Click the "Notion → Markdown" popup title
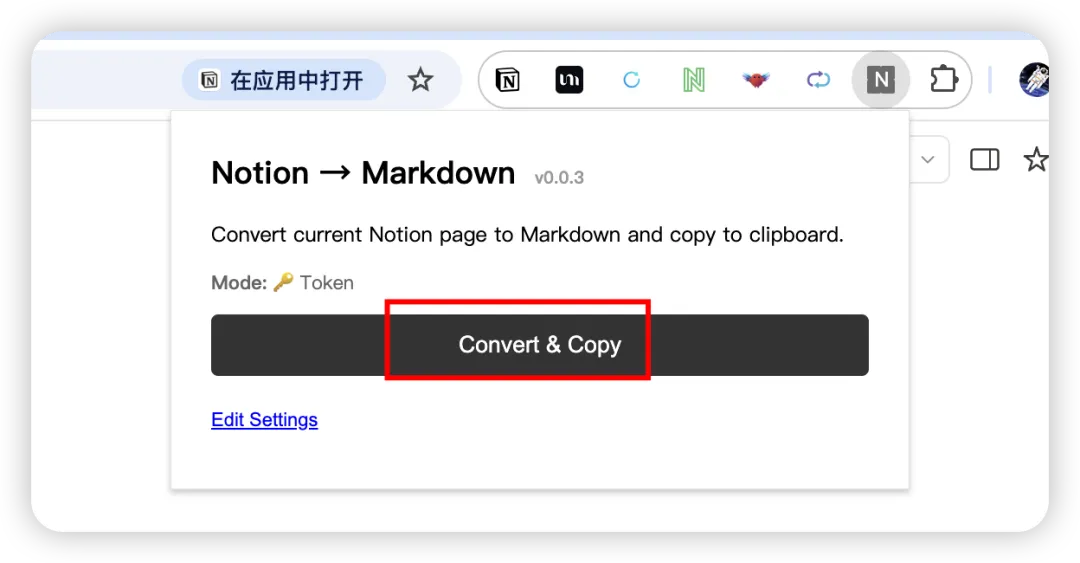This screenshot has width=1080, height=563. point(363,173)
